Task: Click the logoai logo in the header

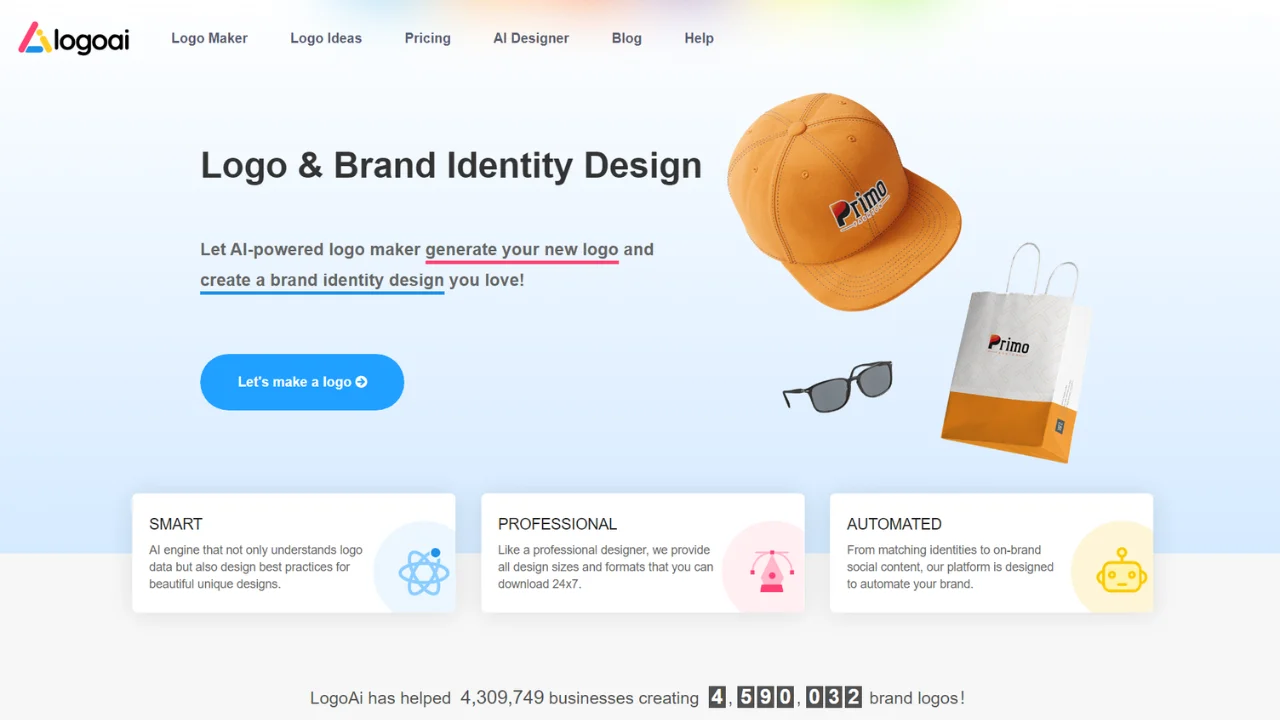Action: (74, 38)
